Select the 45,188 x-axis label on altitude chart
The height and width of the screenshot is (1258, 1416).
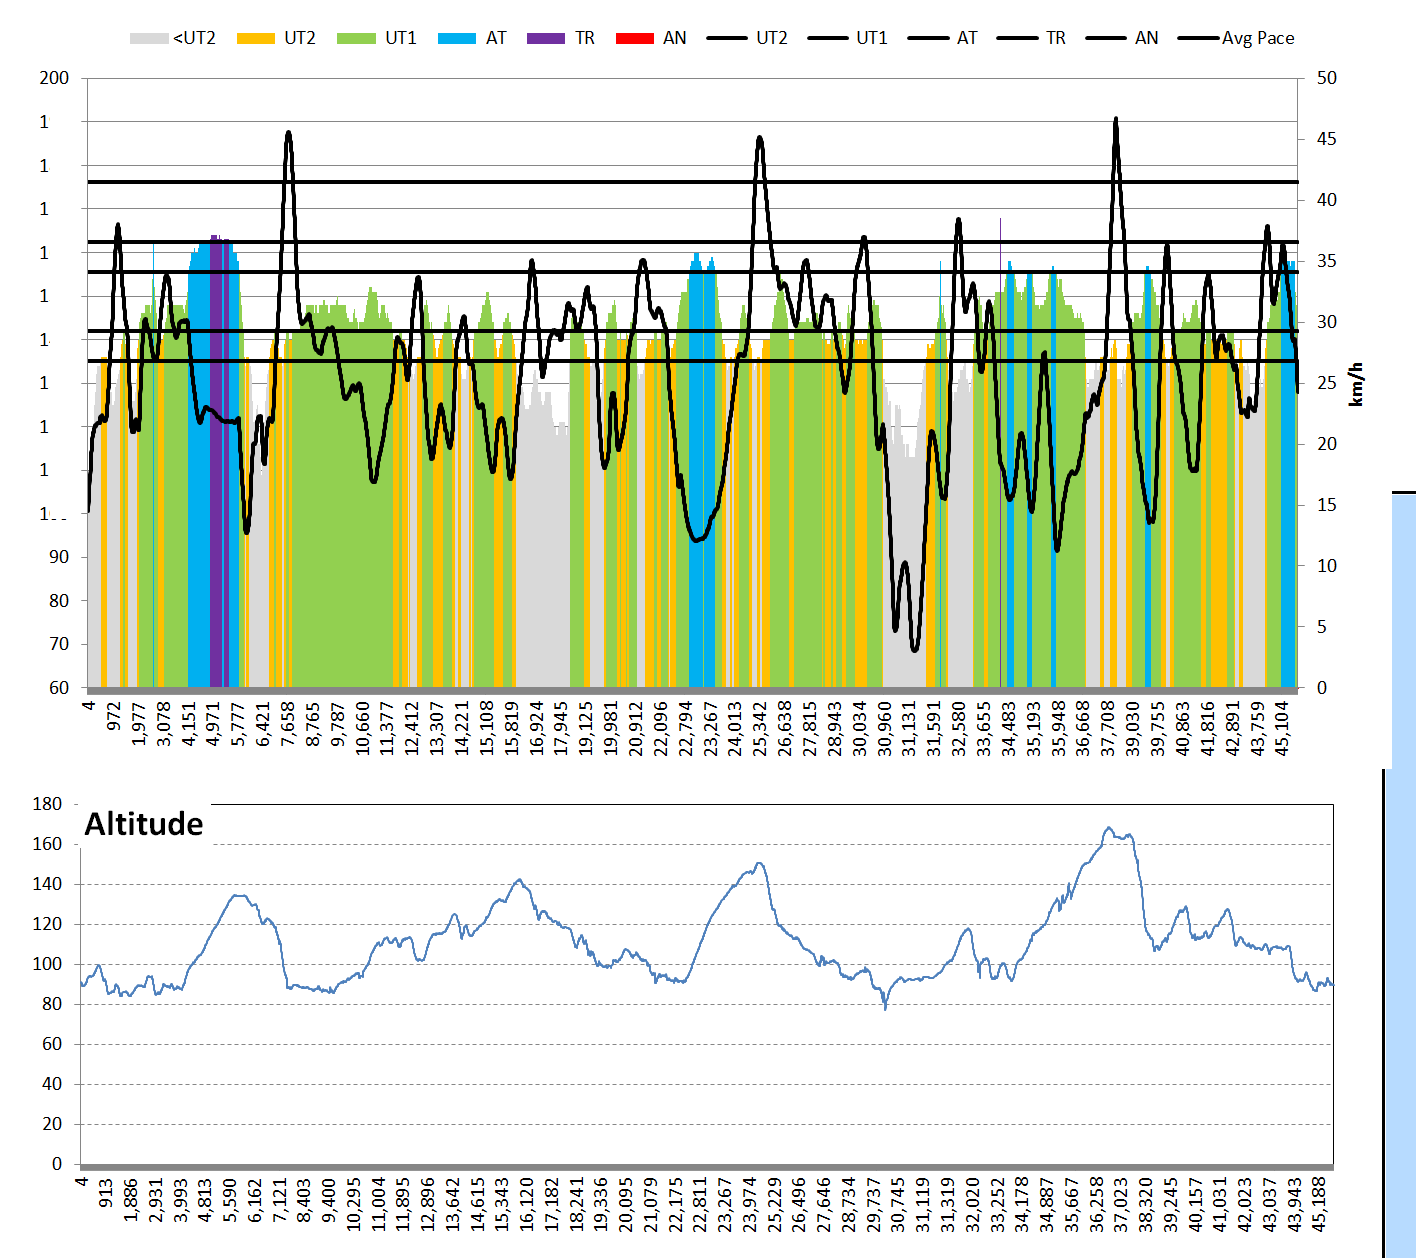(x=1319, y=1204)
